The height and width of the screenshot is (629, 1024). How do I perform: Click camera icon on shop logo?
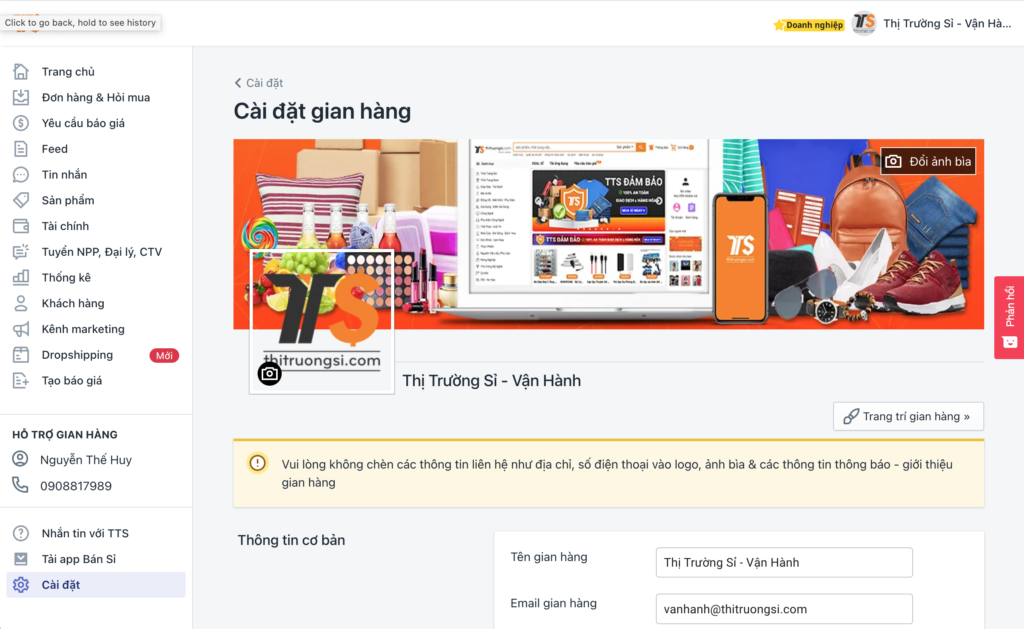(269, 374)
